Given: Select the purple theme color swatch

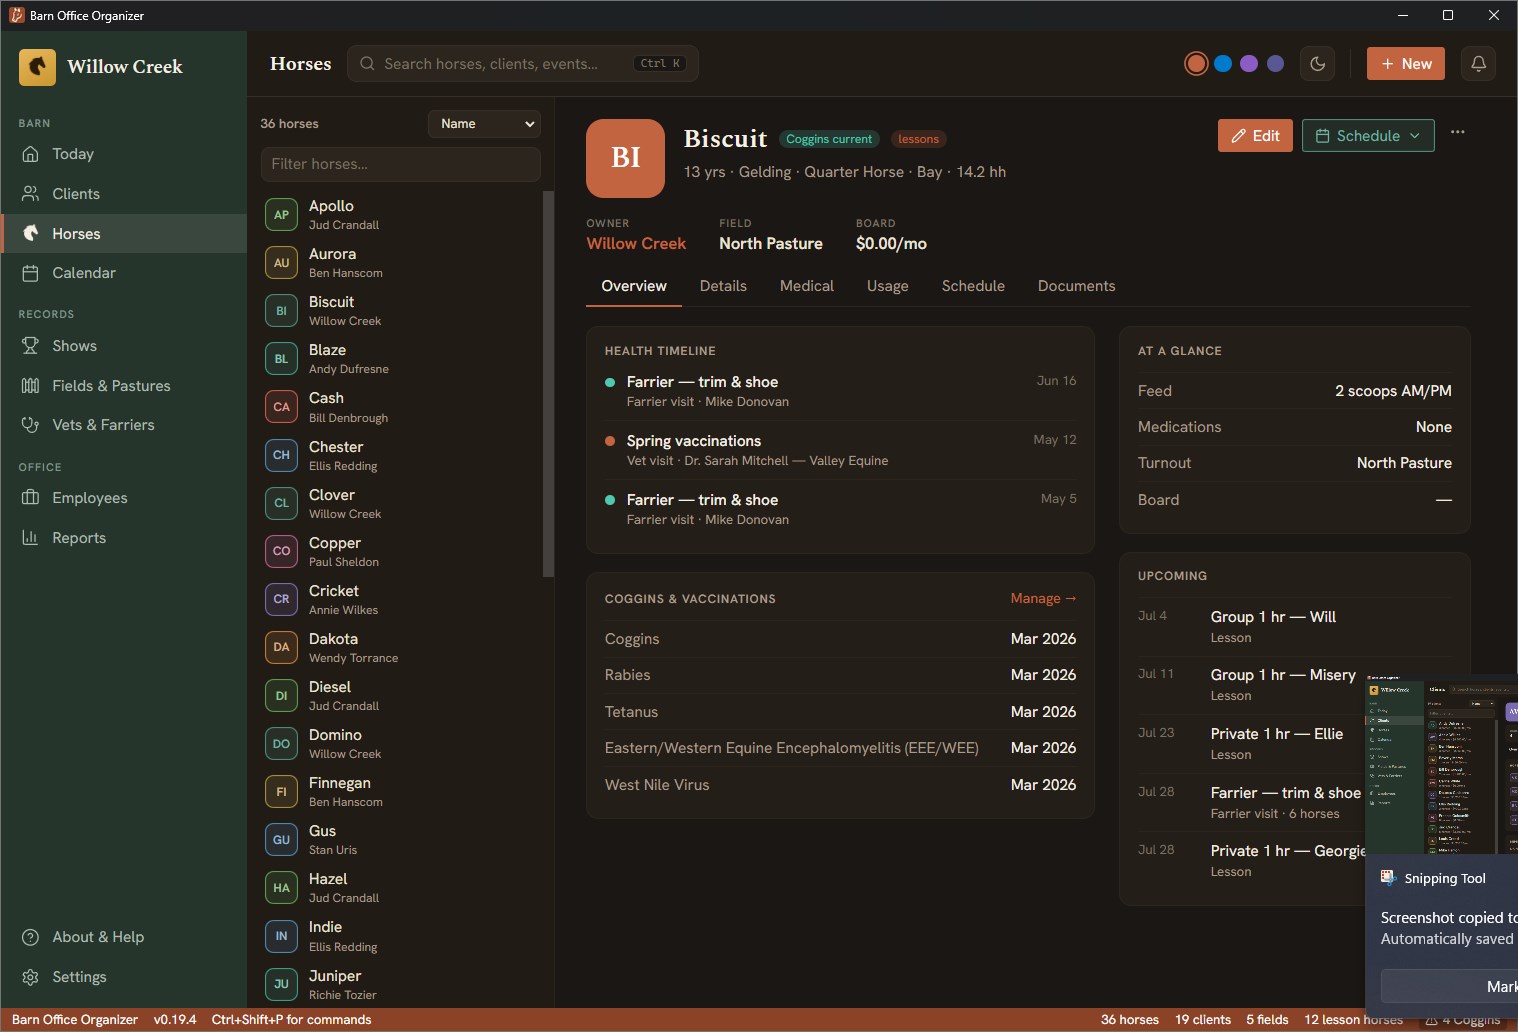Looking at the screenshot, I should (x=1249, y=64).
